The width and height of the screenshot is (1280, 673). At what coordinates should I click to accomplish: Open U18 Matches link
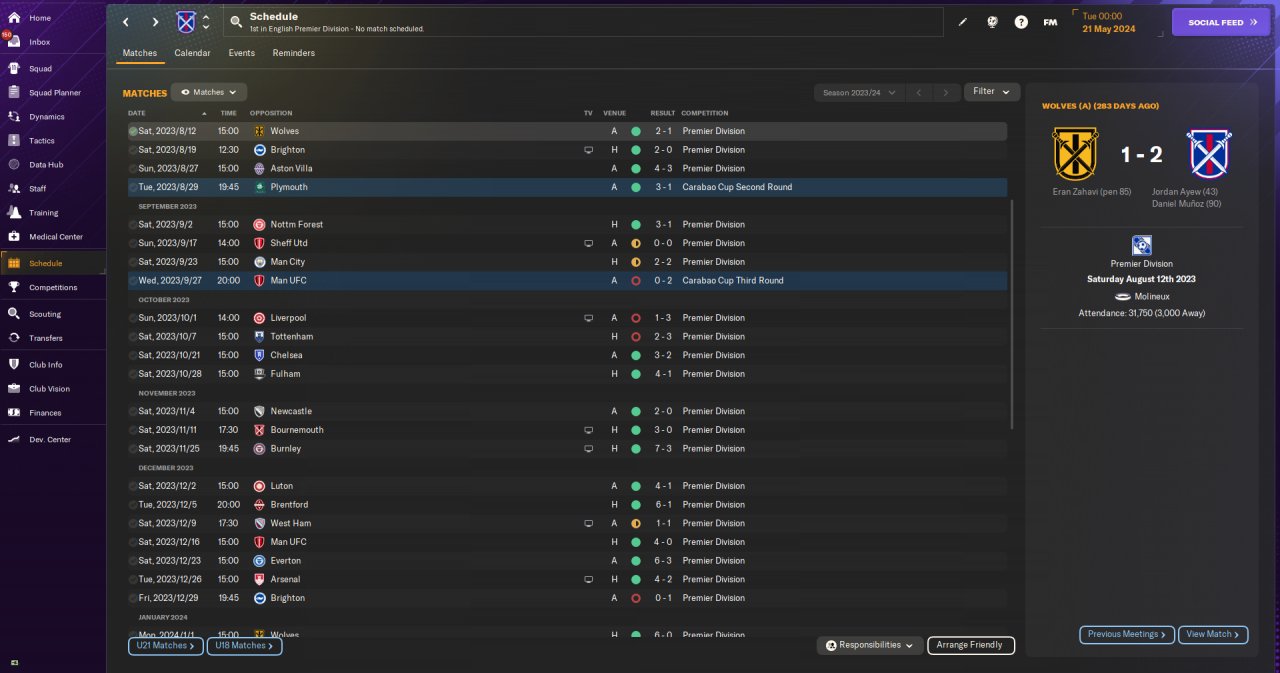click(245, 646)
